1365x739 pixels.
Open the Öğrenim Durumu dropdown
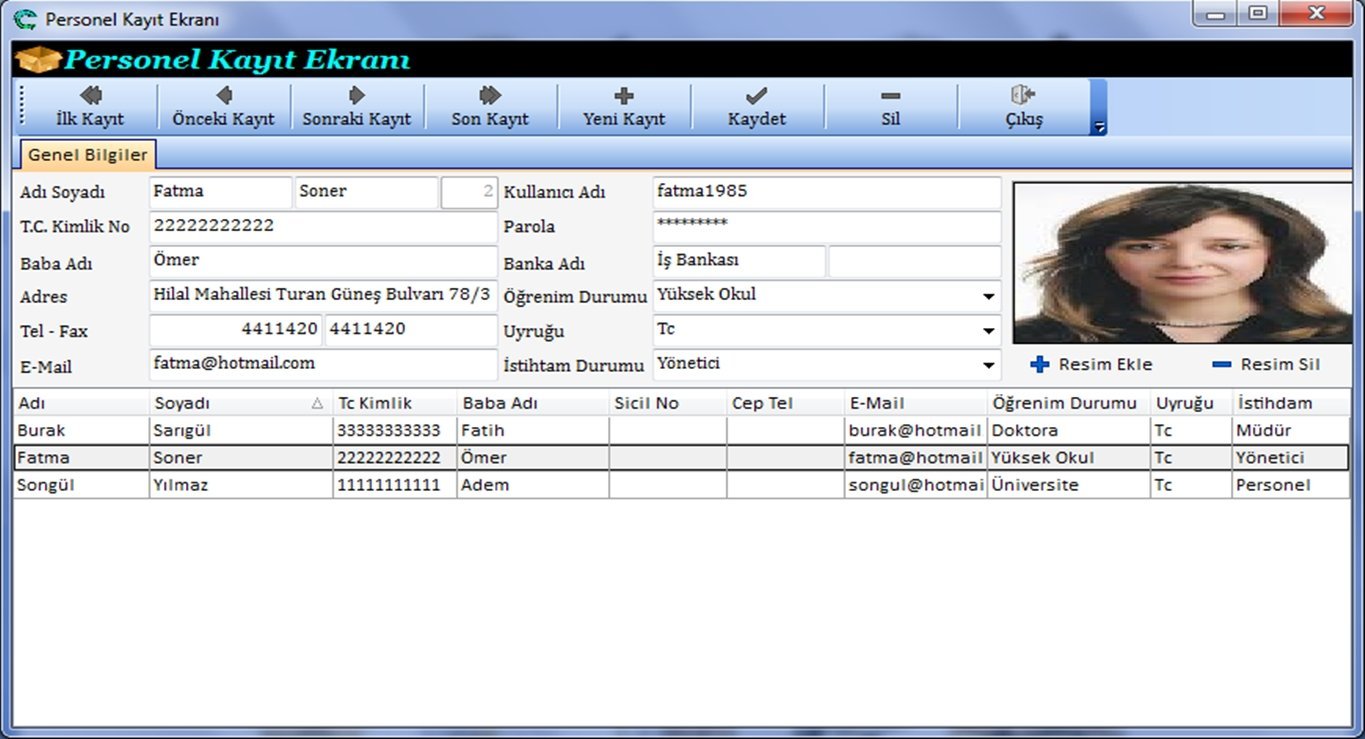(x=988, y=297)
